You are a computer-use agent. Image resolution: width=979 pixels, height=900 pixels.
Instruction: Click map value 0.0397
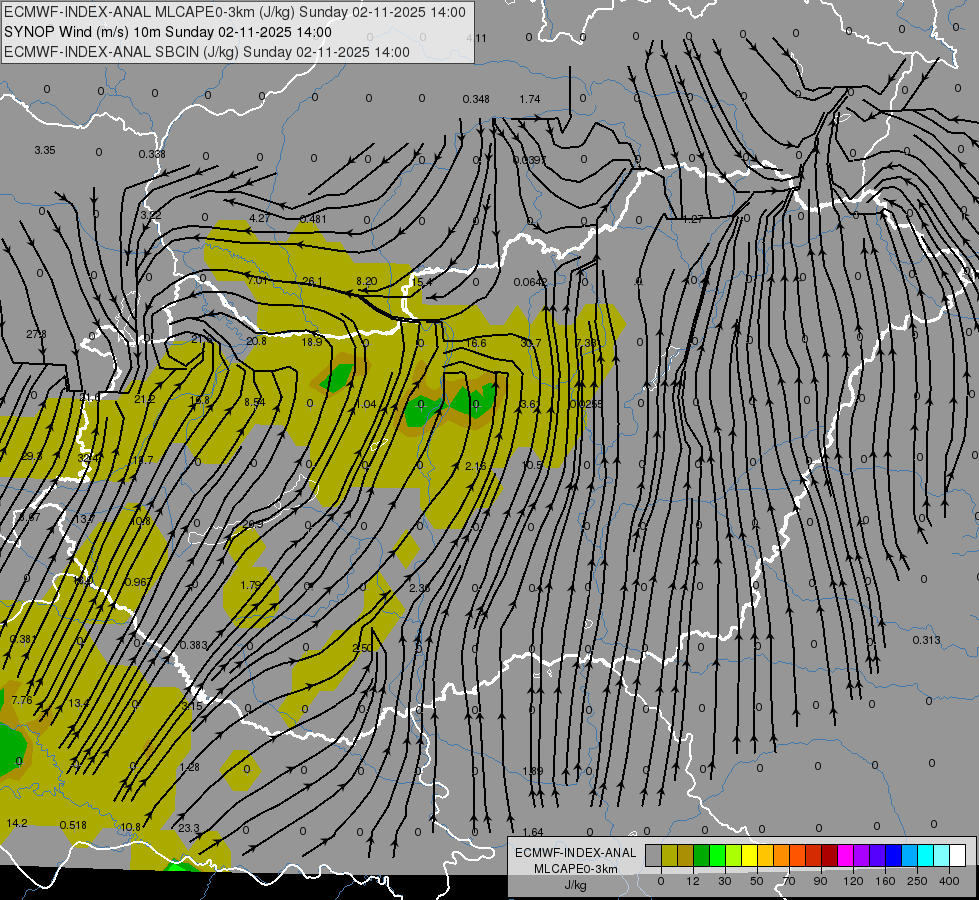[x=529, y=161]
